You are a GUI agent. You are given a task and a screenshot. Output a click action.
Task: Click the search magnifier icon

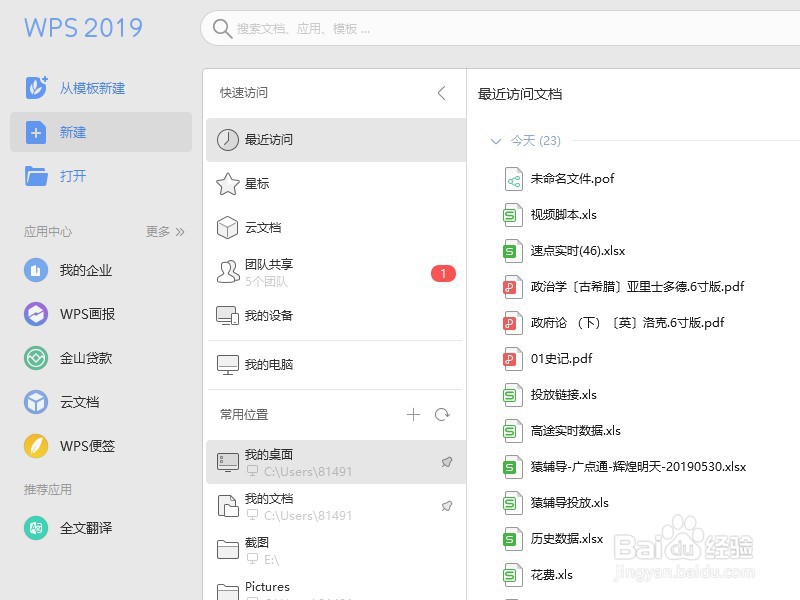point(222,29)
